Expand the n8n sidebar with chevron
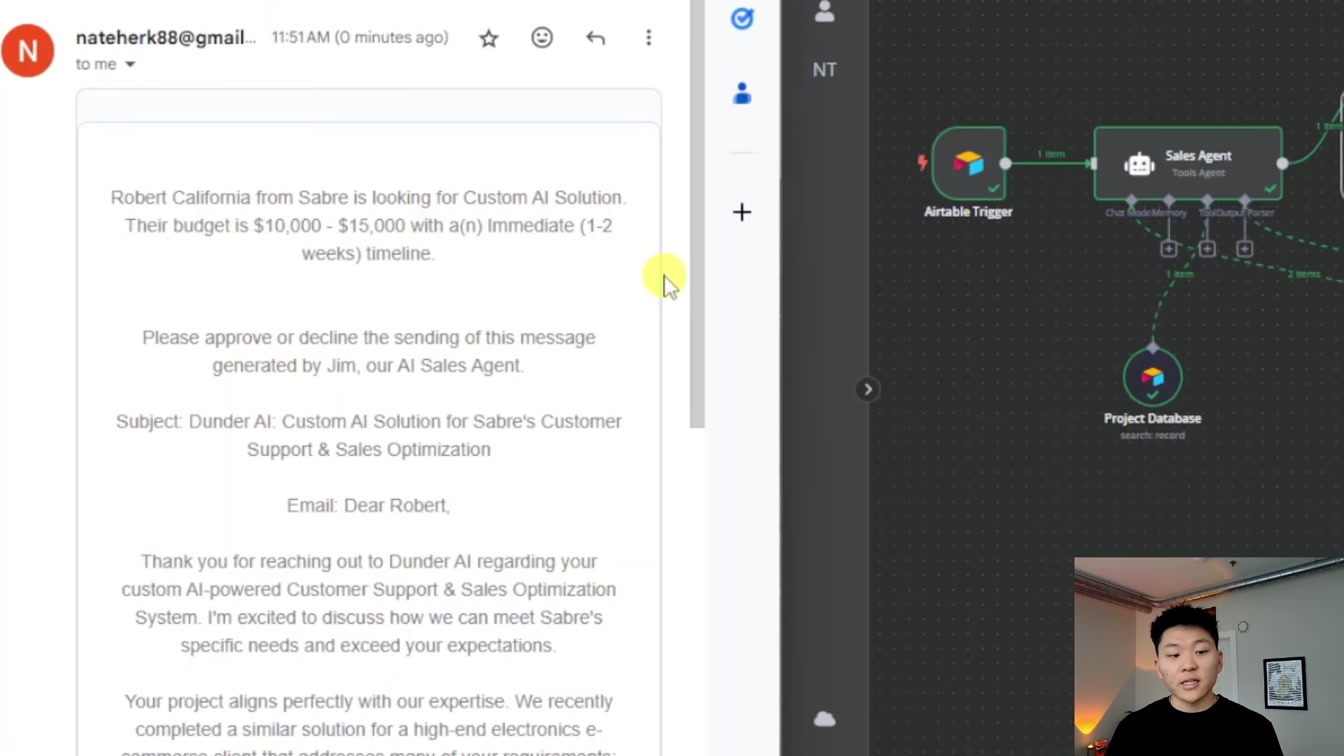Image resolution: width=1344 pixels, height=756 pixels. (867, 389)
